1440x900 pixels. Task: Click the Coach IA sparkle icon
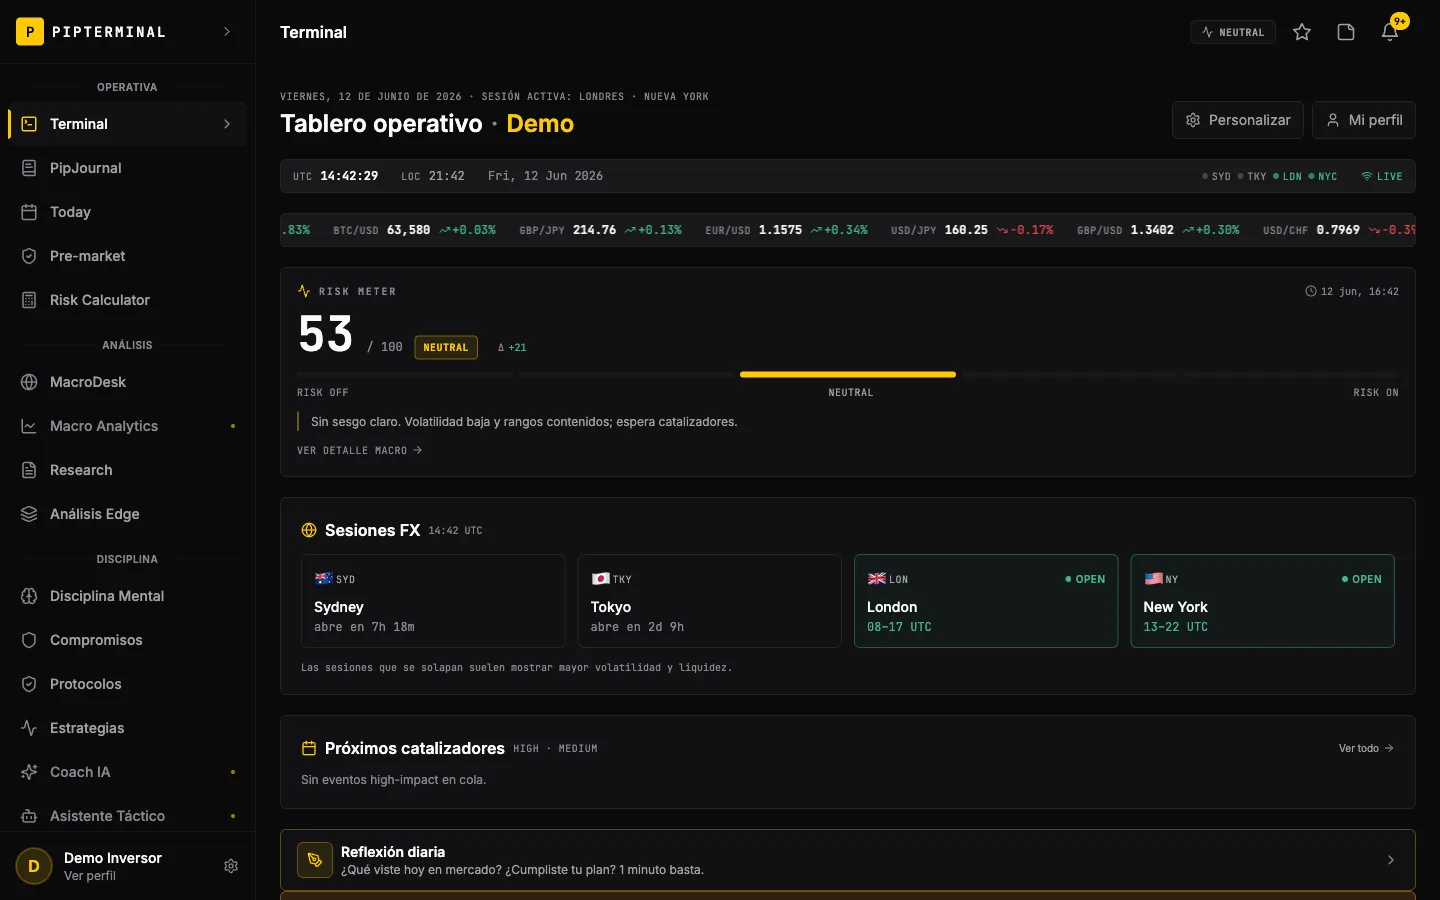point(29,772)
